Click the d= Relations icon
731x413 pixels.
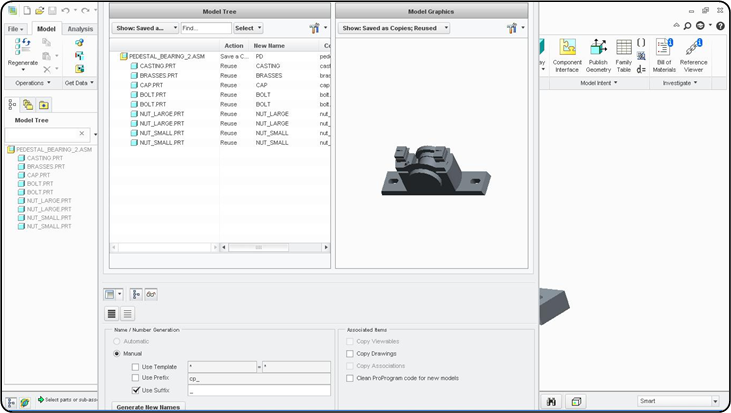[641, 69]
